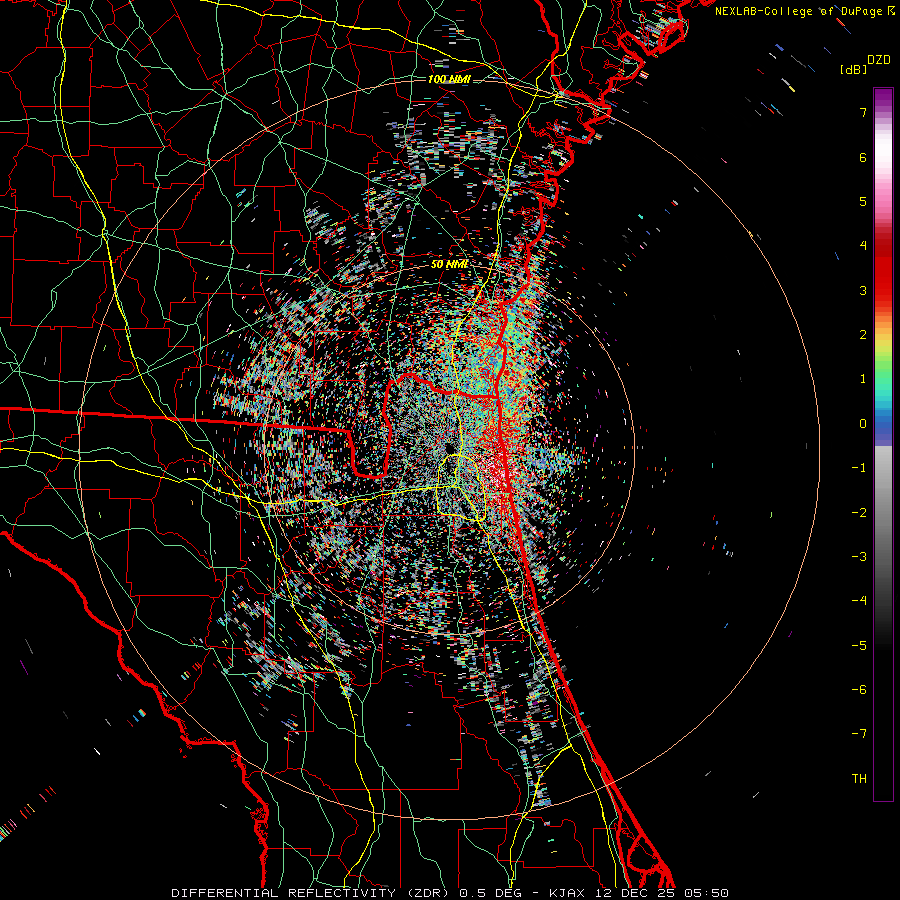900x900 pixels.
Task: Click the legend value -7
Action: tap(859, 734)
